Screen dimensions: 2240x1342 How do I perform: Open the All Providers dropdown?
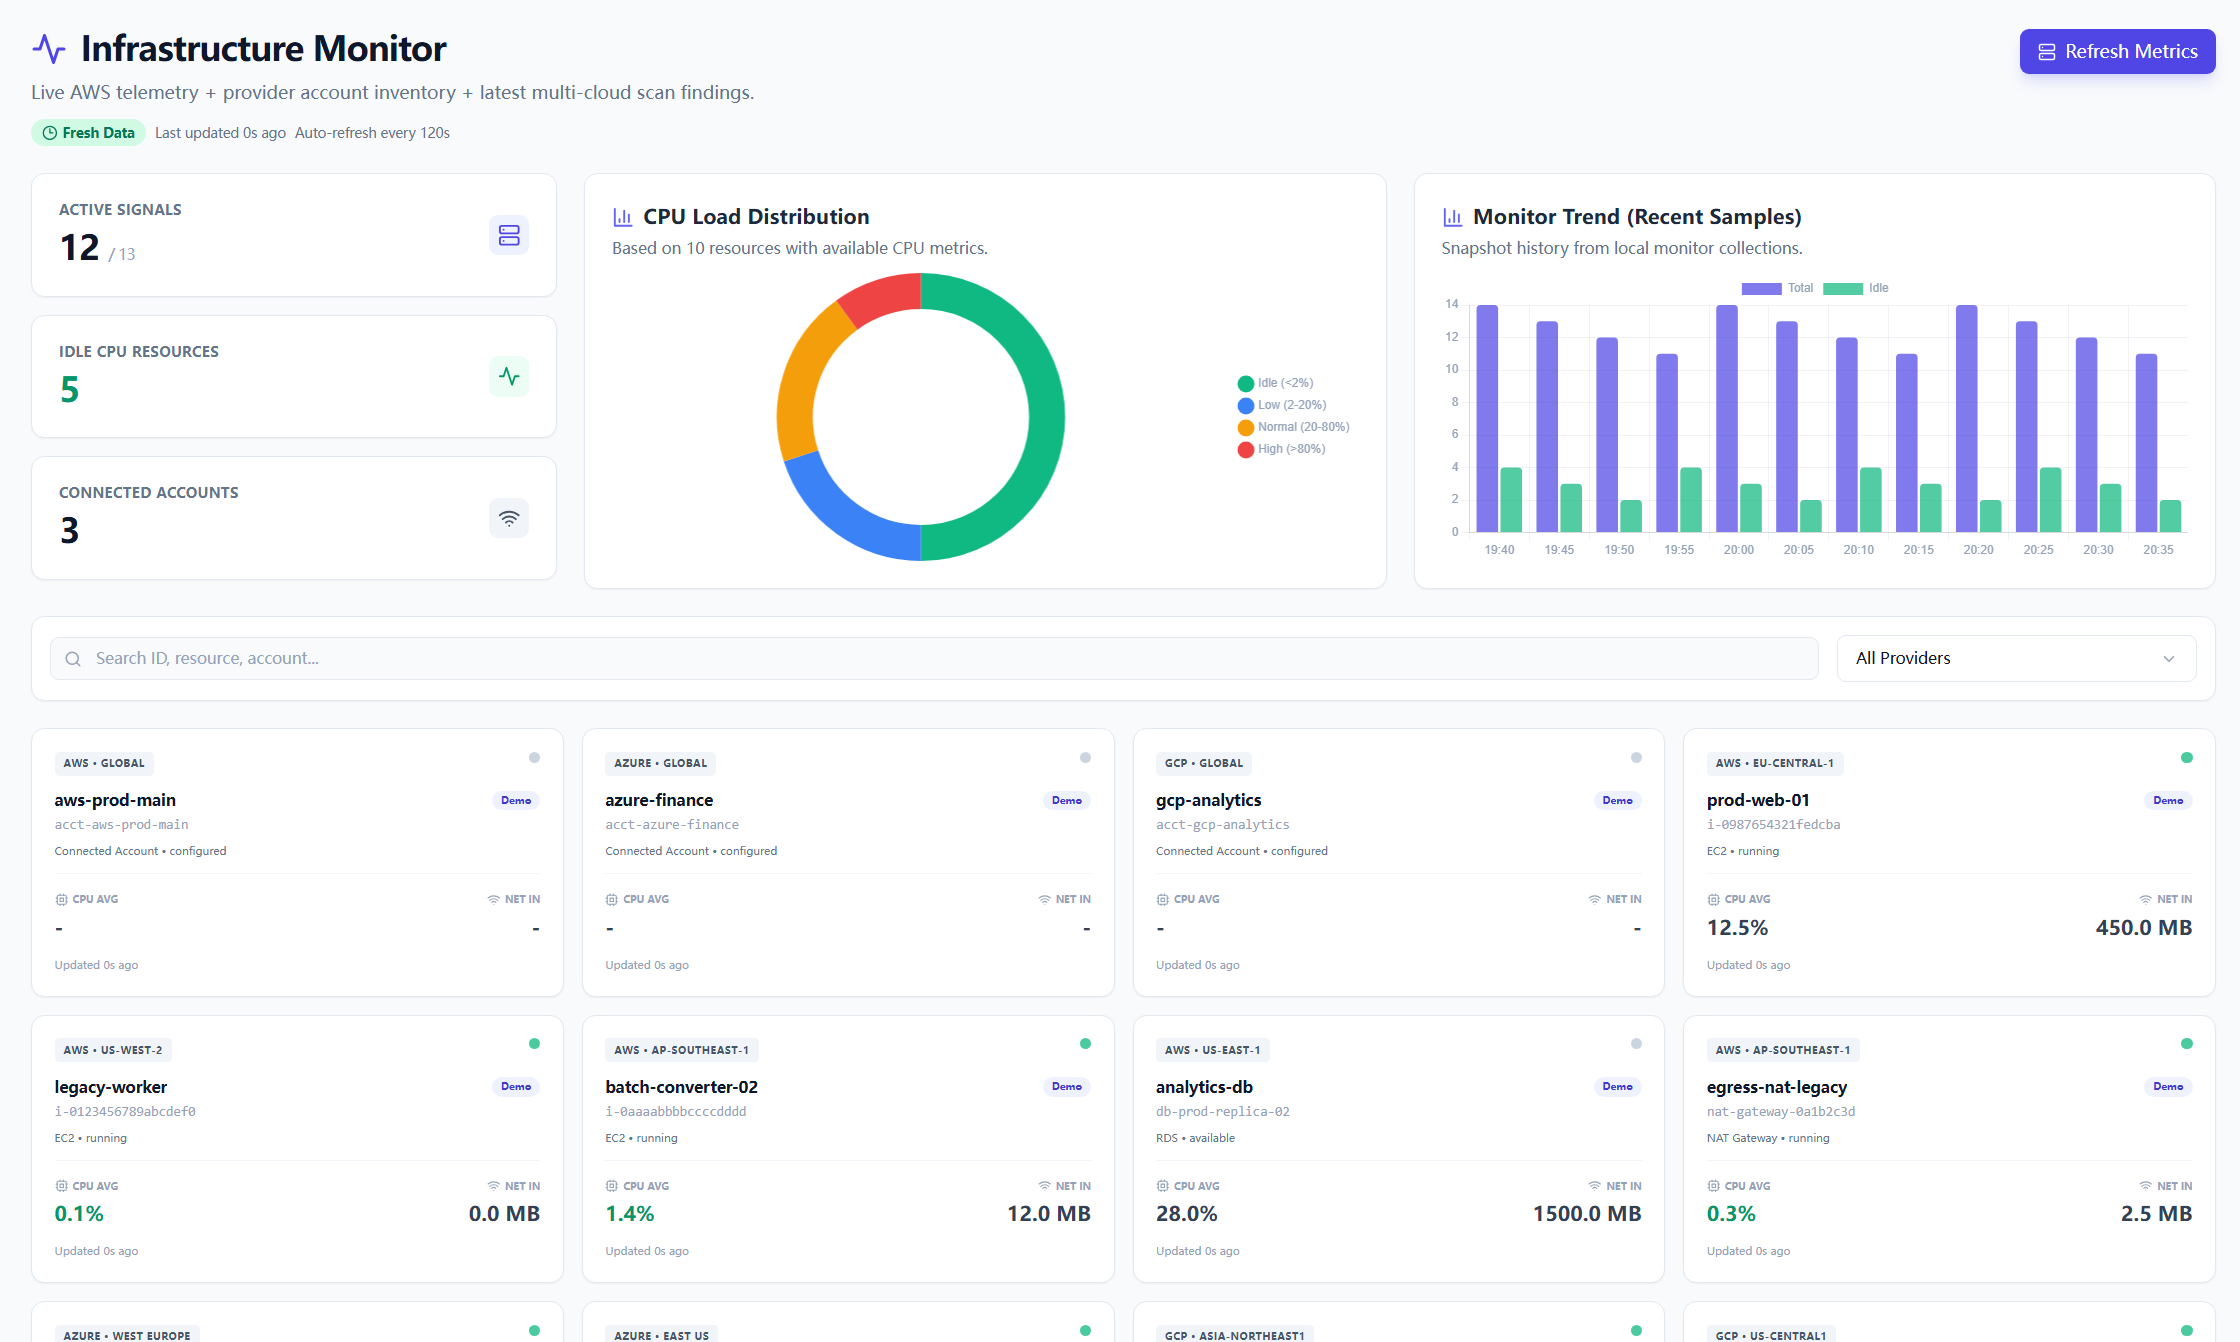[2016, 658]
